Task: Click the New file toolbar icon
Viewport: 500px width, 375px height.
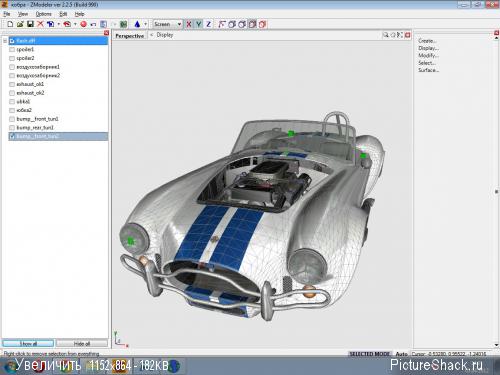Action: [x=10, y=24]
